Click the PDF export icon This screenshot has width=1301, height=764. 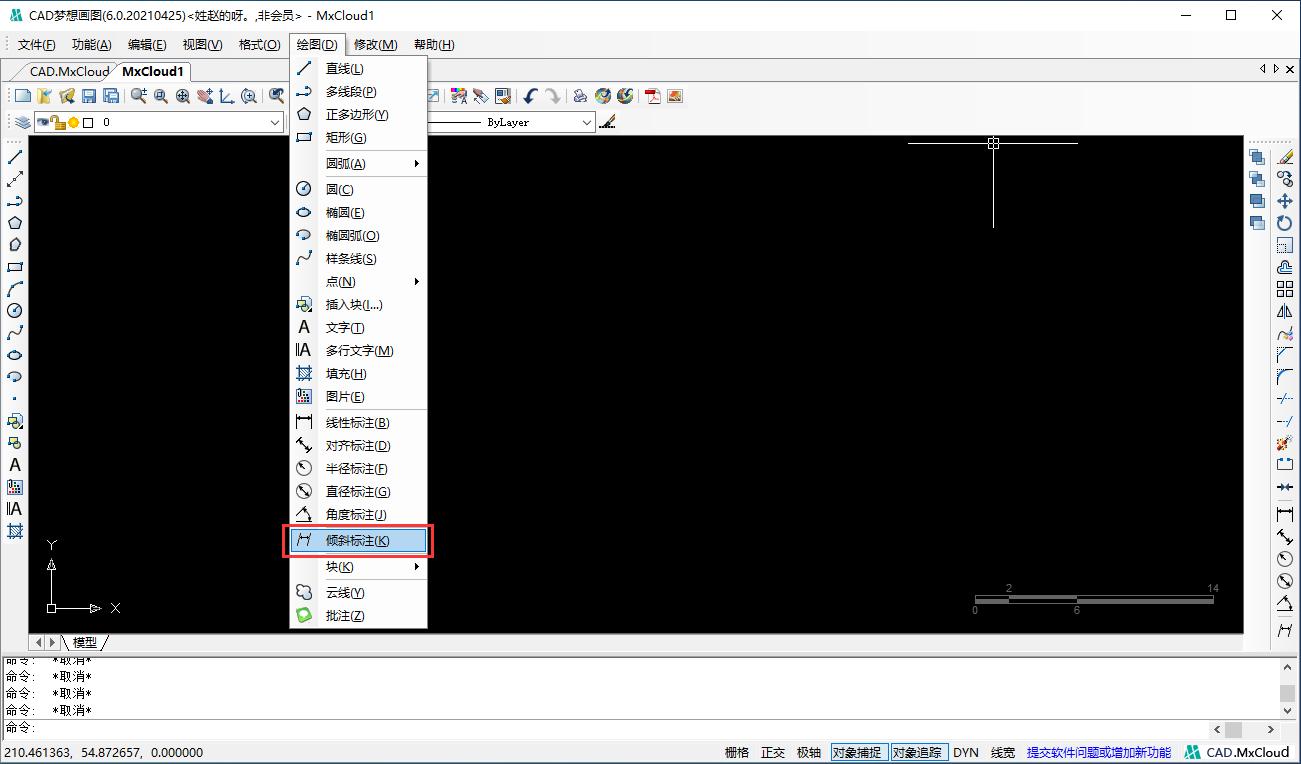point(653,96)
